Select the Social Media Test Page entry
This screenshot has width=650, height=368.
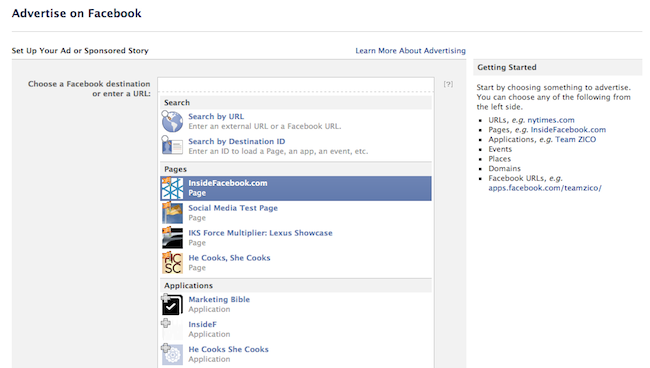pyautogui.click(x=296, y=213)
